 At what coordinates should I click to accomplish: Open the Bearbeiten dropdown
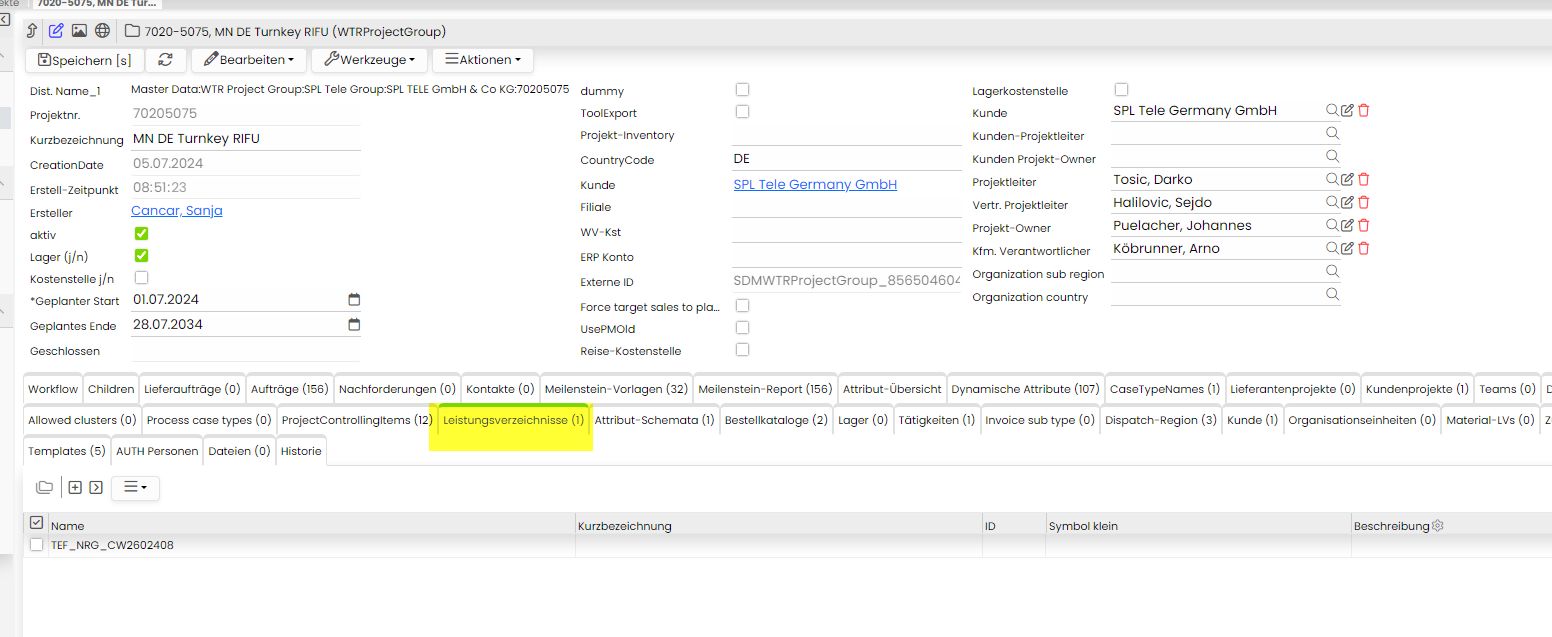249,60
